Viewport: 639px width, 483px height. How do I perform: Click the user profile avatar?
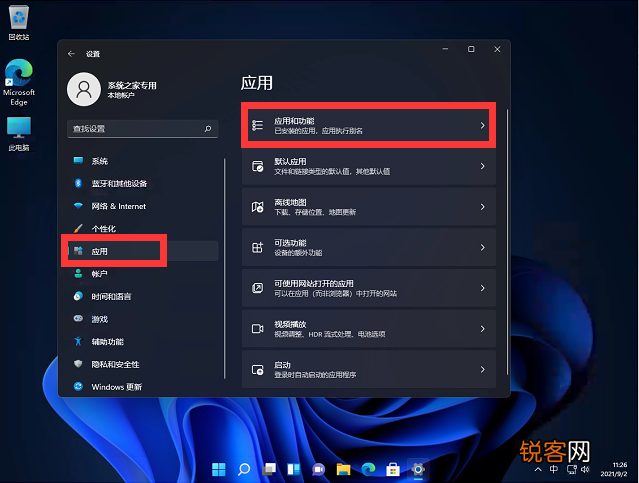click(x=84, y=89)
